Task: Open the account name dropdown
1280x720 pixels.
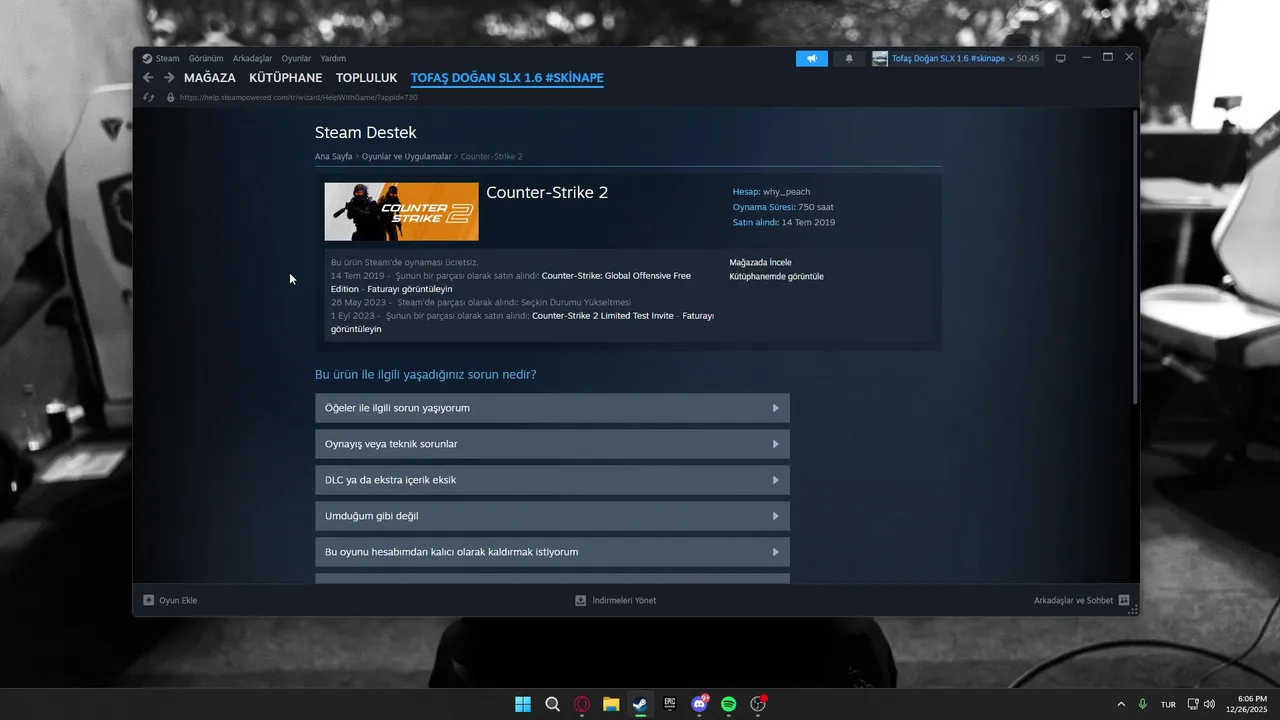Action: coord(952,58)
